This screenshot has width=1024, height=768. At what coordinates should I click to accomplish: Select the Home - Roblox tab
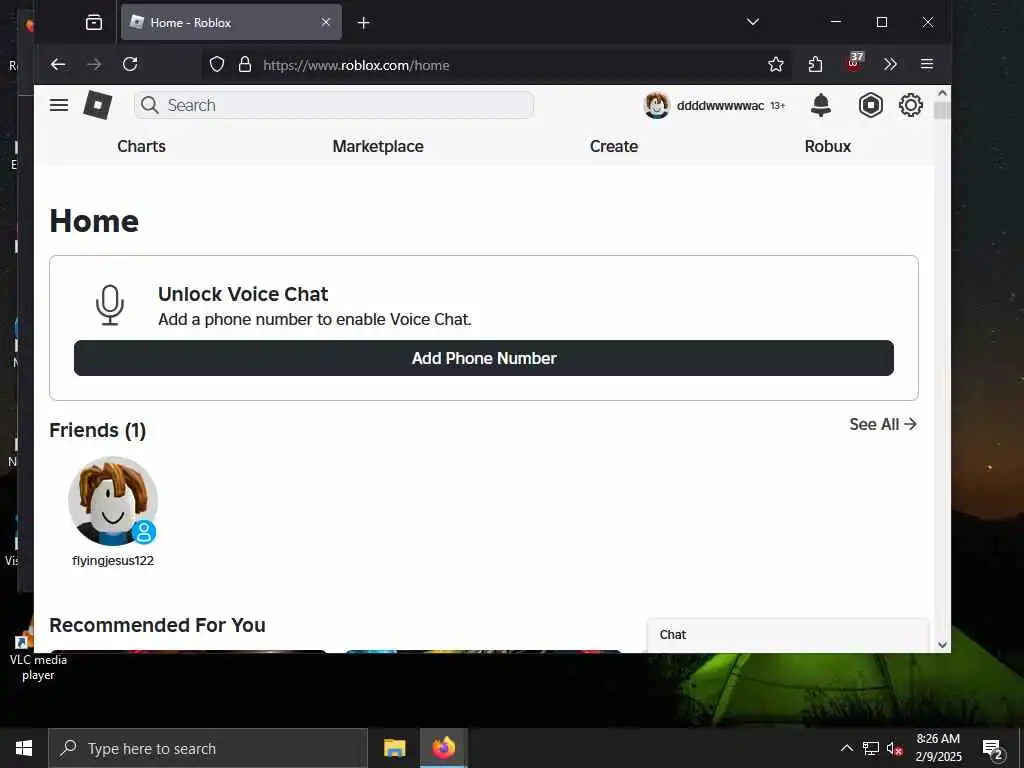coord(231,22)
